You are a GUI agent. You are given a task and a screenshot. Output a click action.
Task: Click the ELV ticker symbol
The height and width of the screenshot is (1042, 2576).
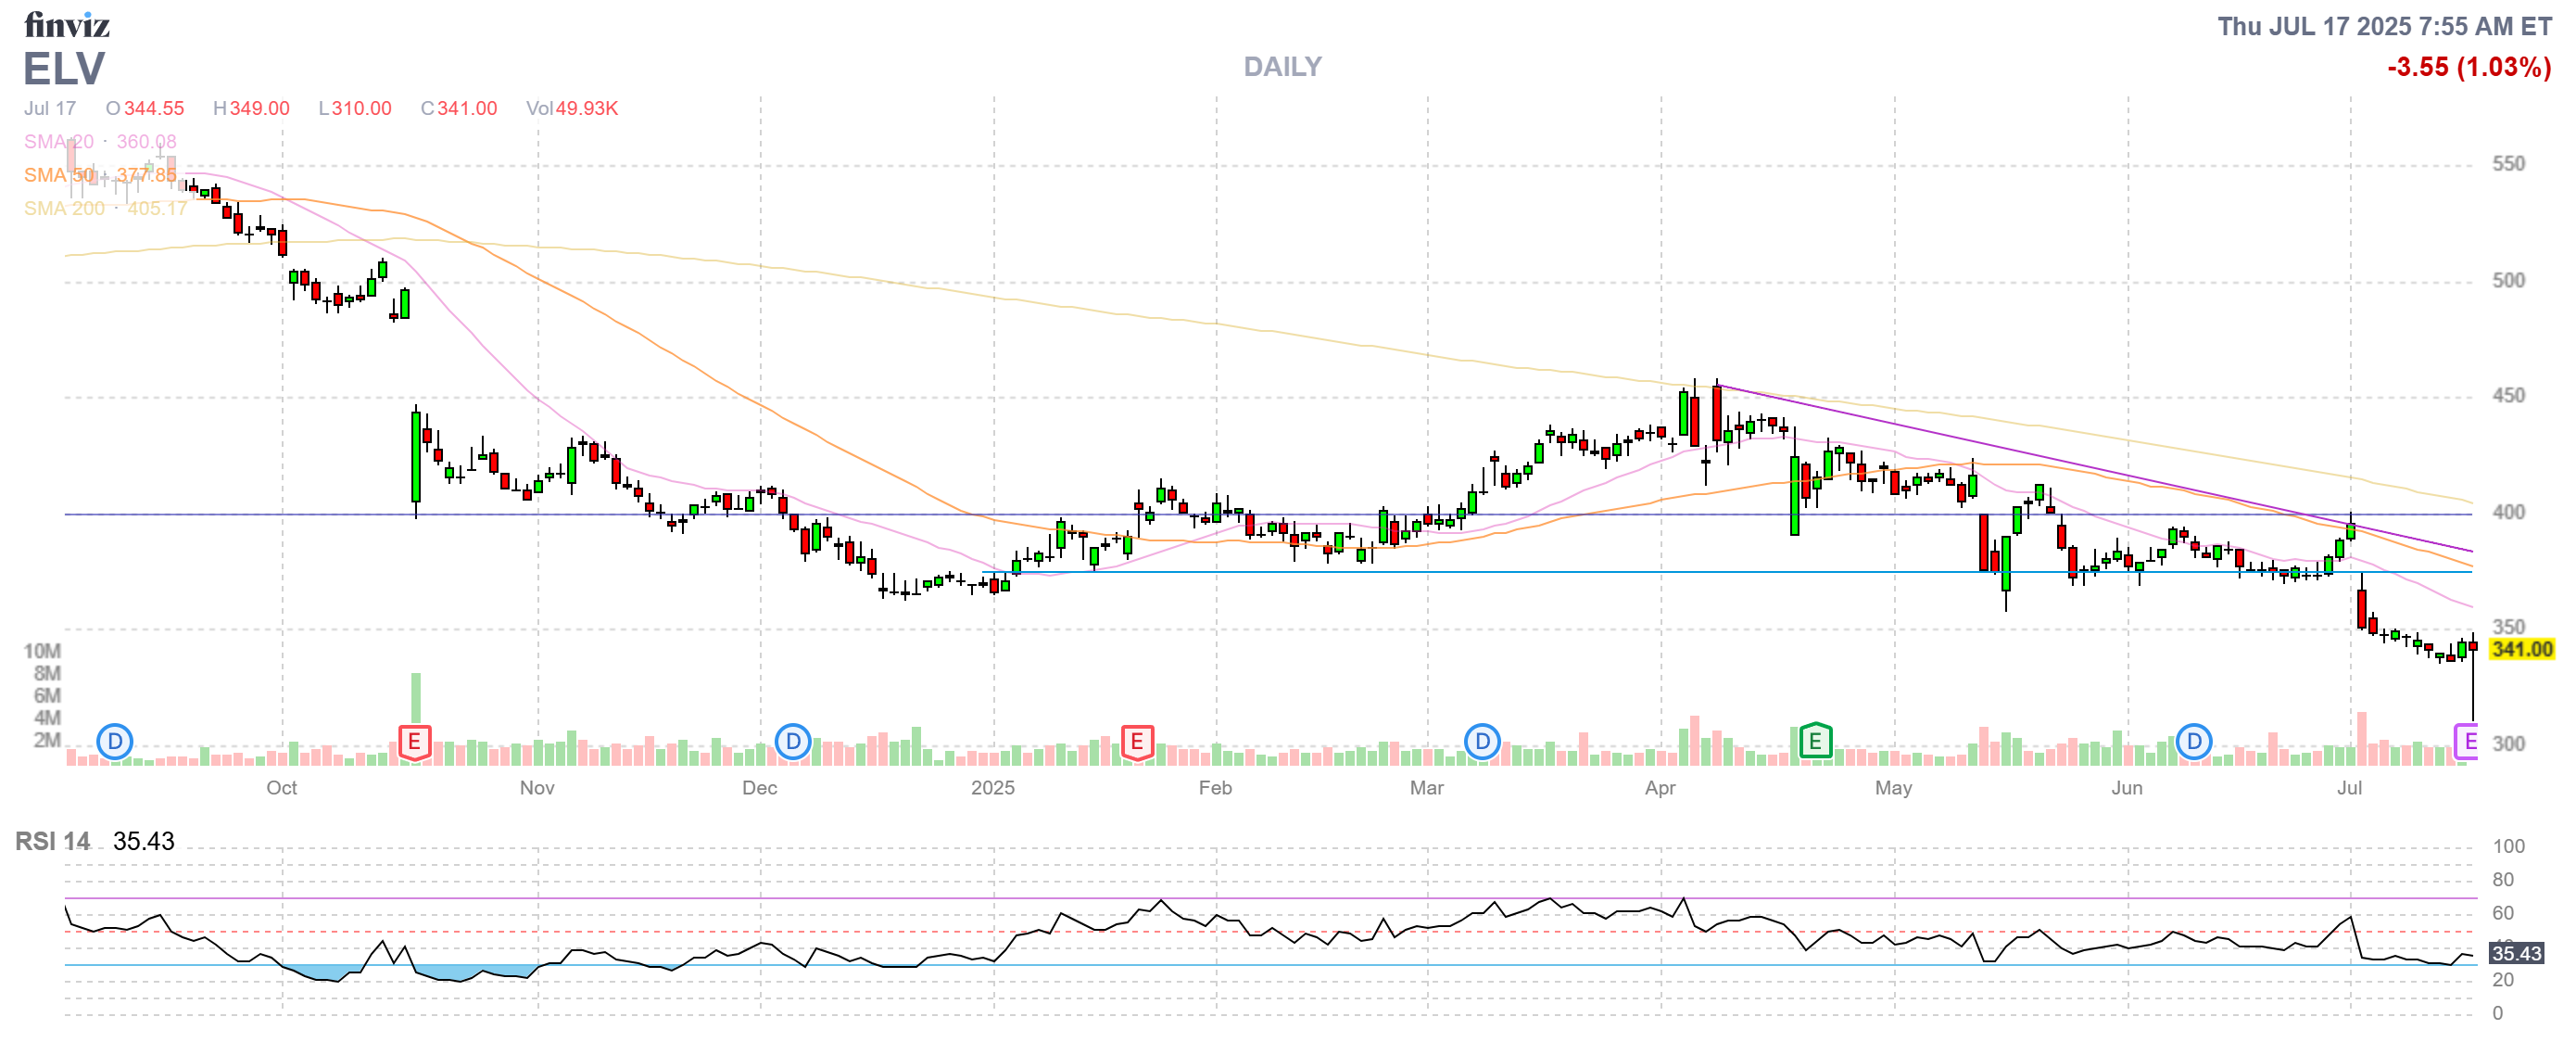[x=64, y=69]
